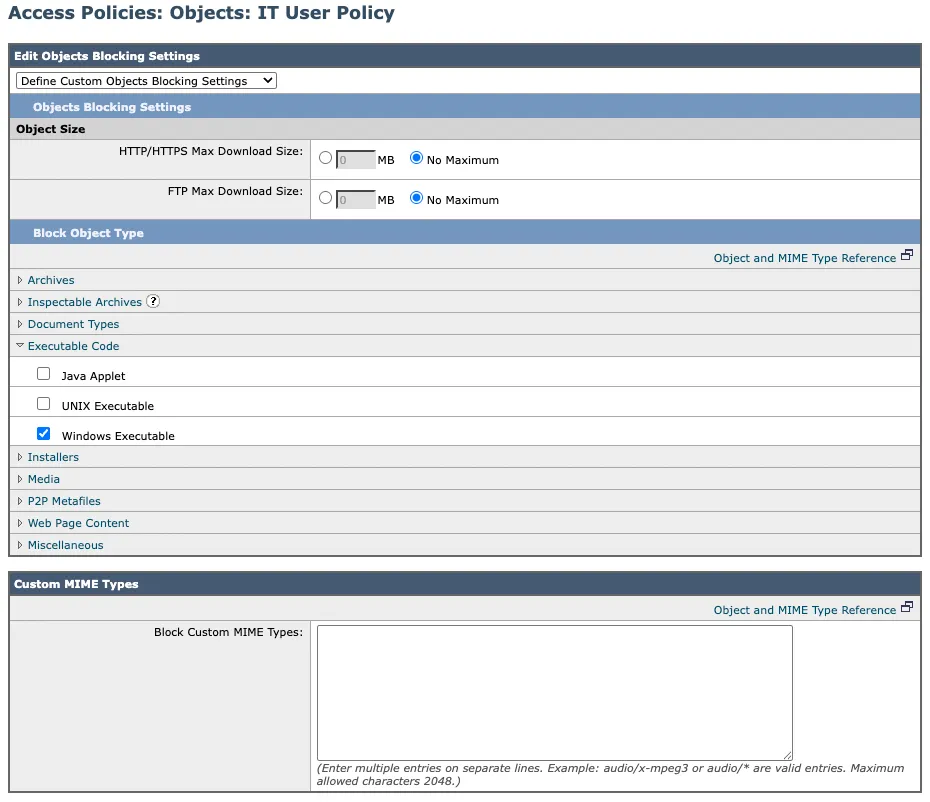Expand the Archives category
Viewport: 930px width, 802px height.
click(x=50, y=280)
